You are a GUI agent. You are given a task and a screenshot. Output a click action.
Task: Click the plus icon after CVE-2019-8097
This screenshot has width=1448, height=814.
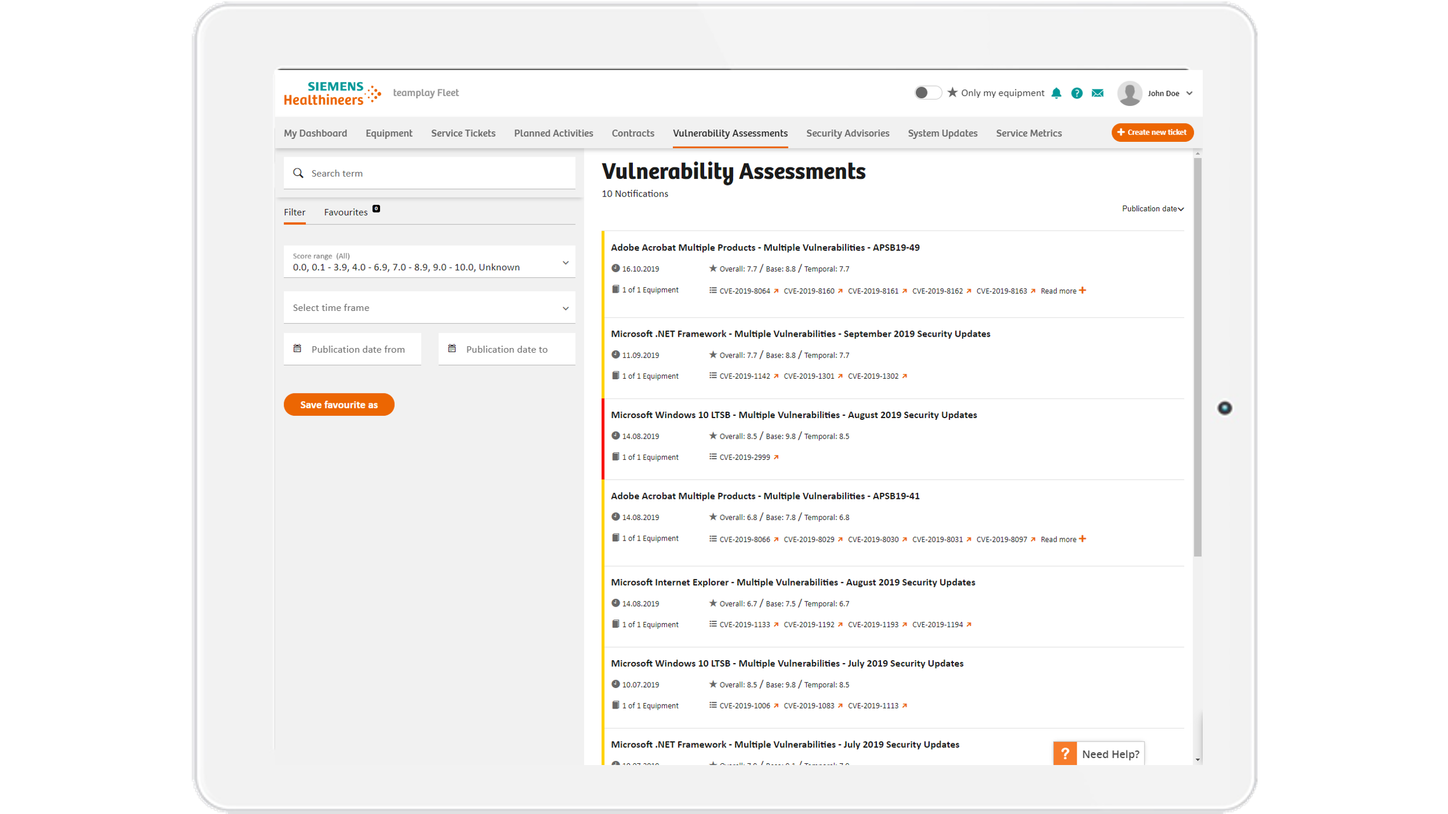1083,539
